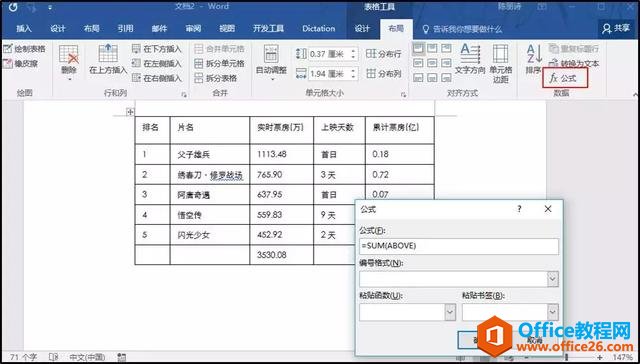Switch to the Insert (插入) ribbon tab
This screenshot has width=640, height=364.
pos(24,29)
